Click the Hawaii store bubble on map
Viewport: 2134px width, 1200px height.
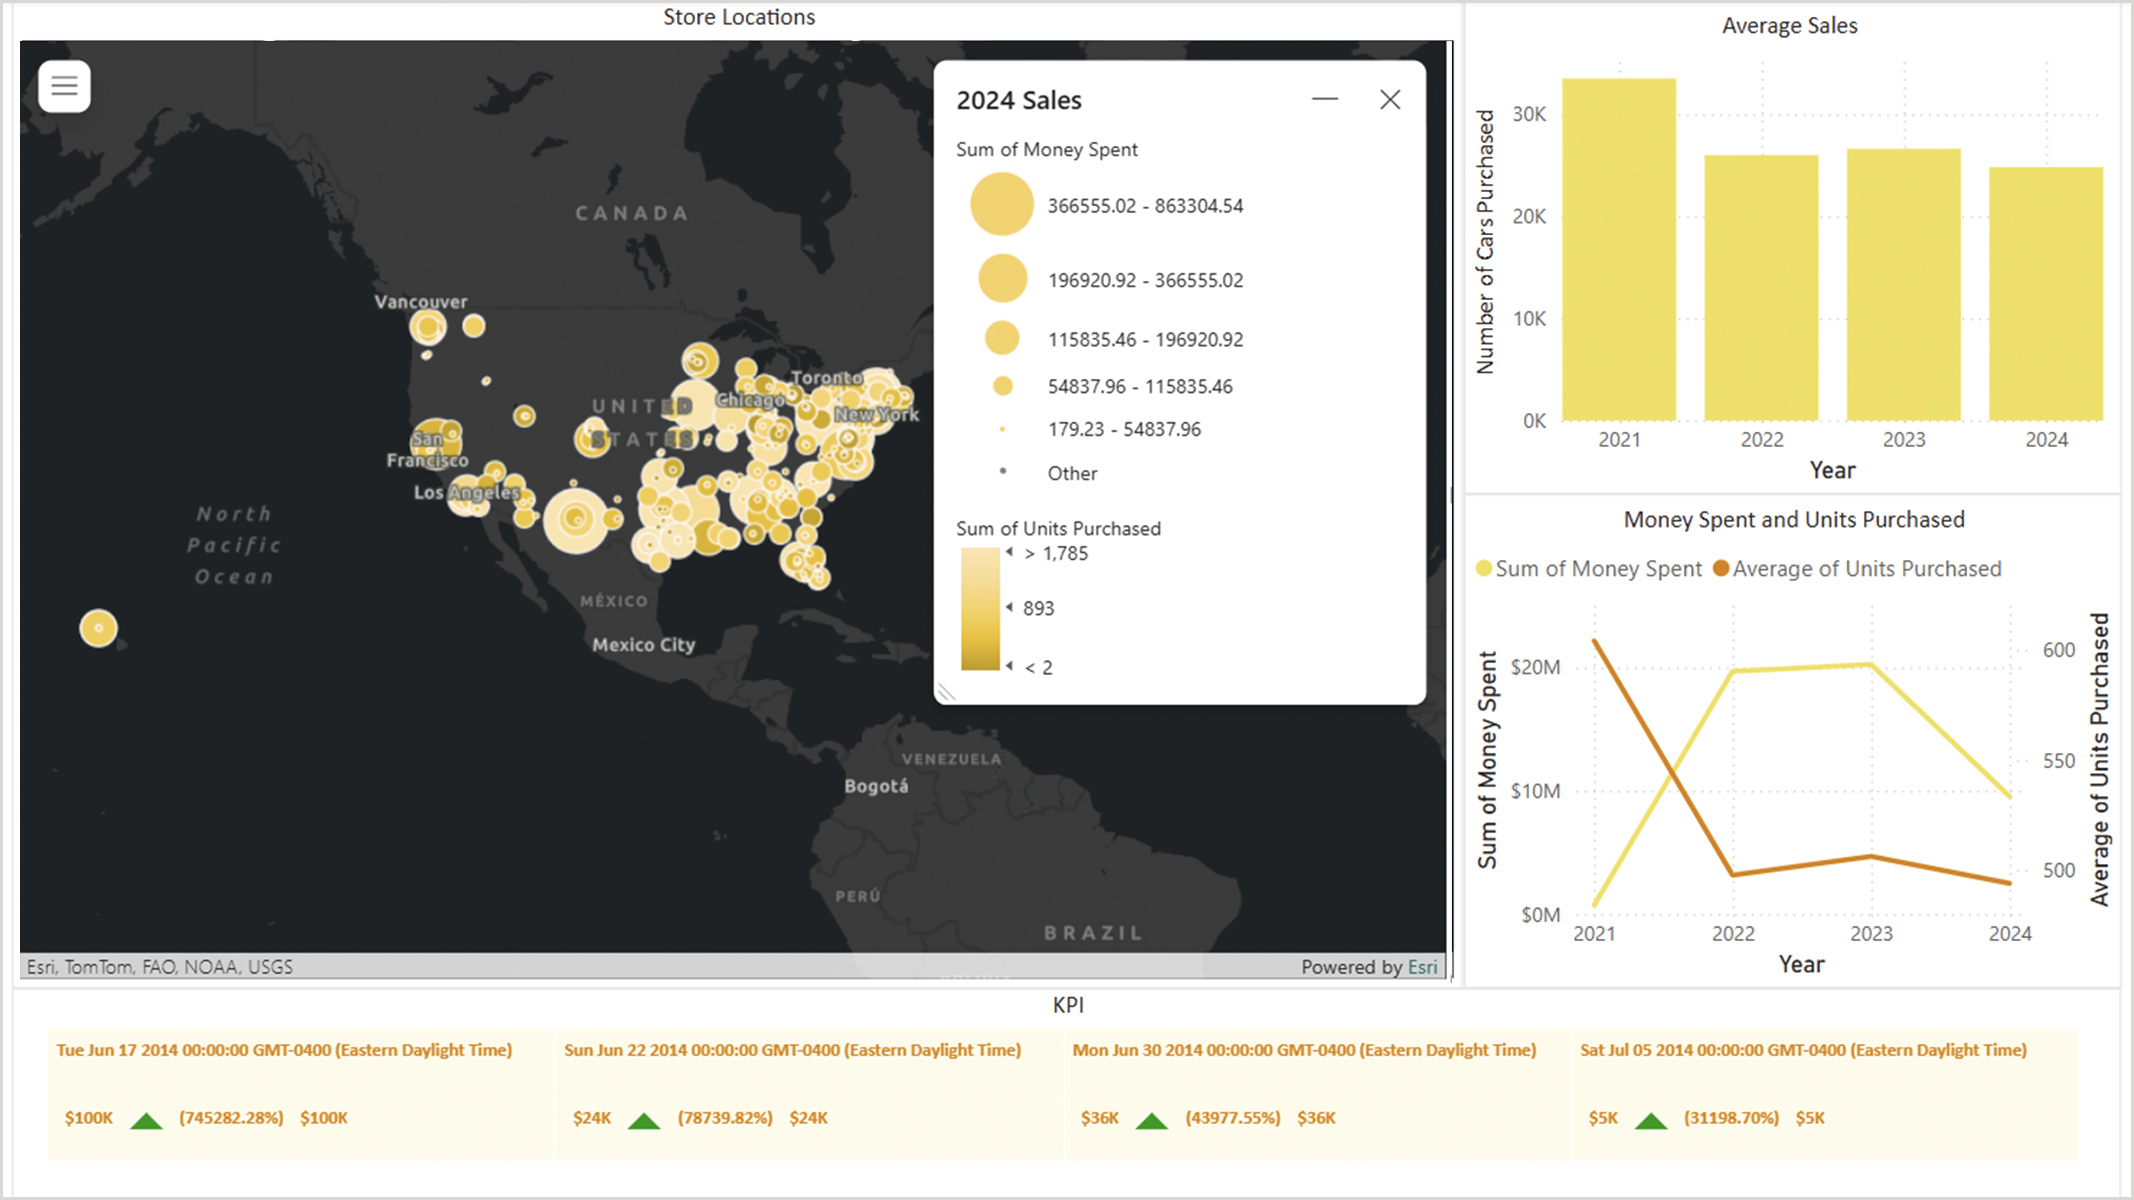(x=98, y=628)
